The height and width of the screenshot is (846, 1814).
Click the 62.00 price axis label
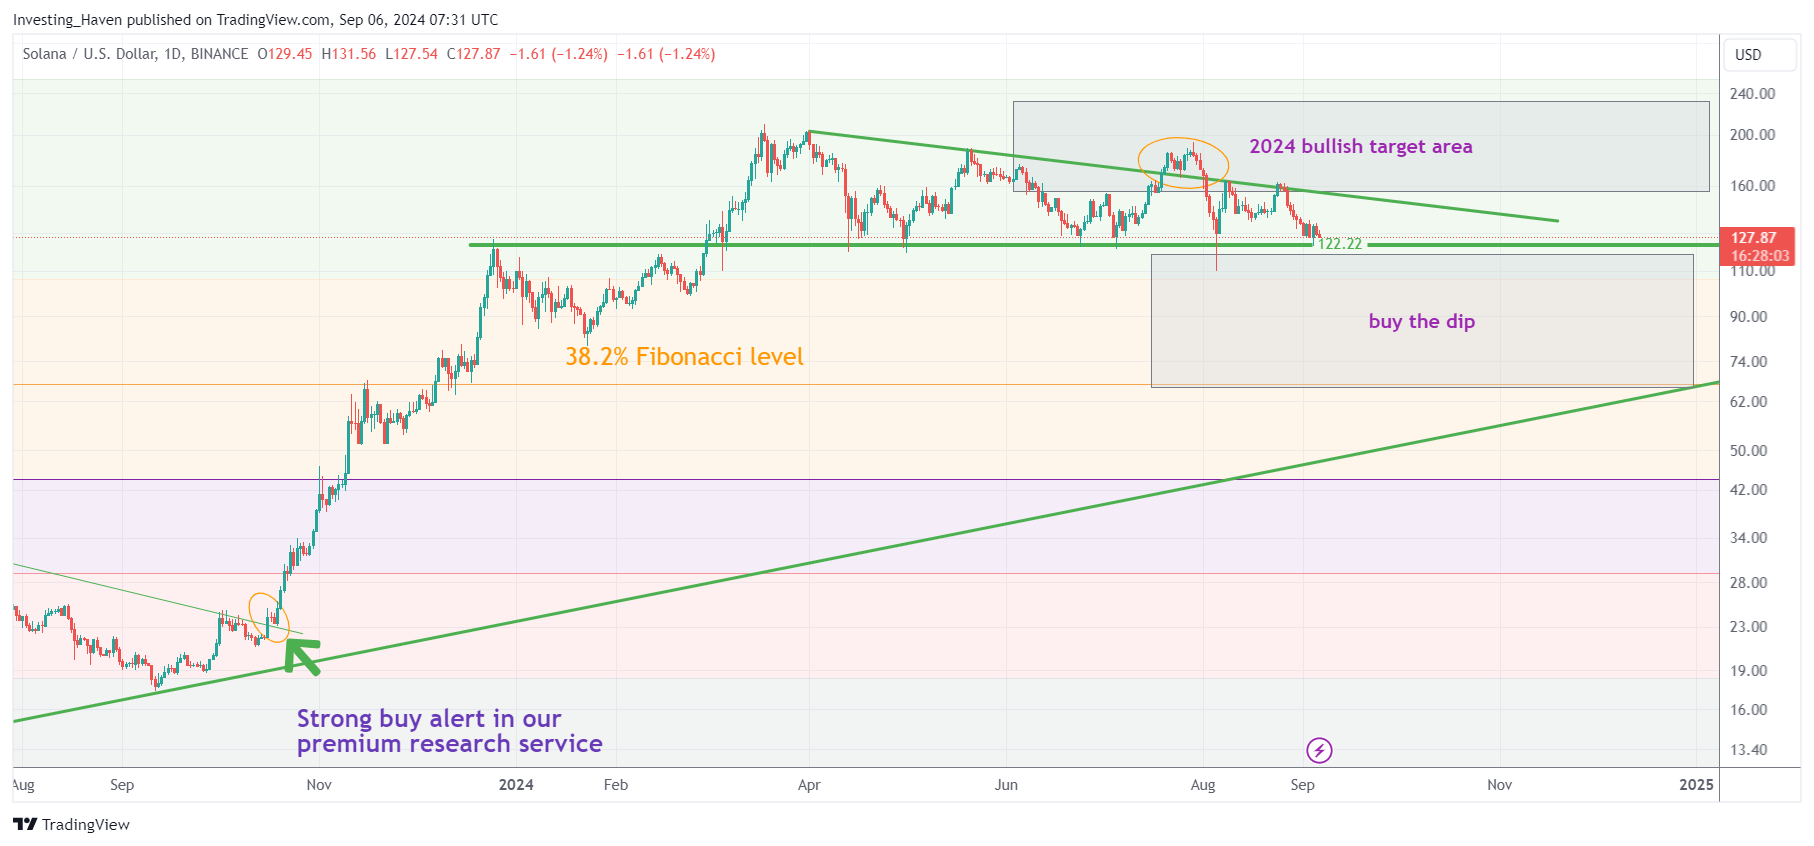coord(1749,402)
